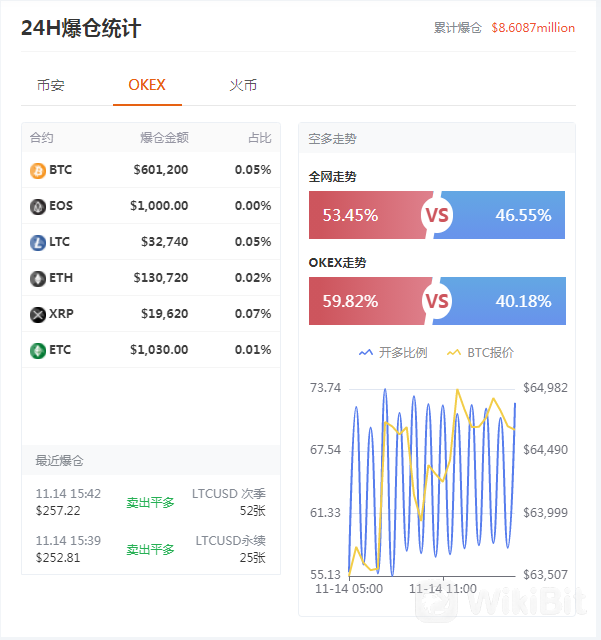The width and height of the screenshot is (601, 640).
Task: Click the 0.07% XRP share value
Action: click(x=253, y=313)
